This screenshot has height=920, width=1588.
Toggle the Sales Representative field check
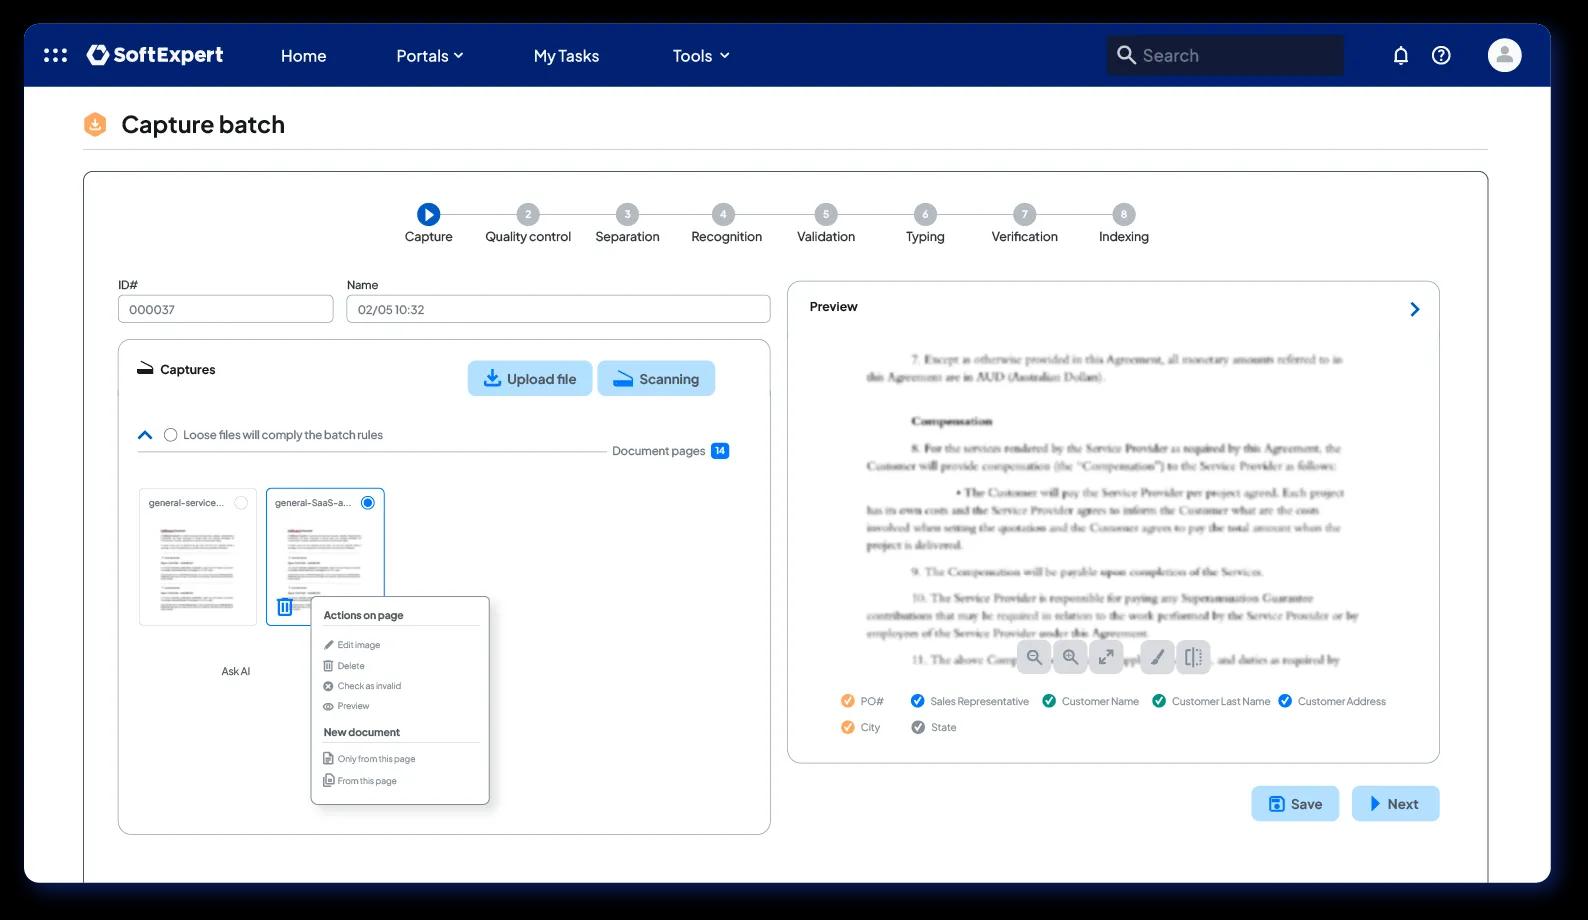coord(918,701)
